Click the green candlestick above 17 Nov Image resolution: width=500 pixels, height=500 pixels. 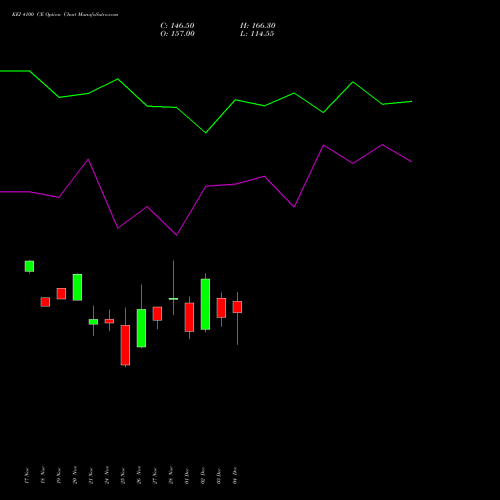point(29,266)
